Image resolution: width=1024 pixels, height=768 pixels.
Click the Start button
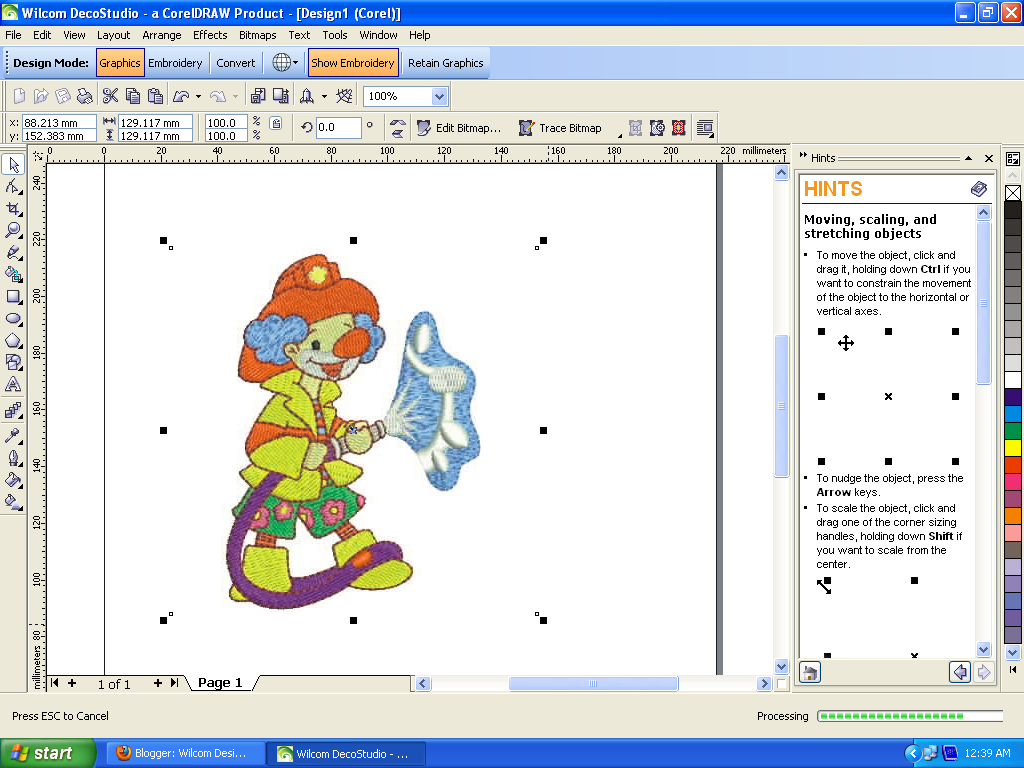[x=48, y=753]
